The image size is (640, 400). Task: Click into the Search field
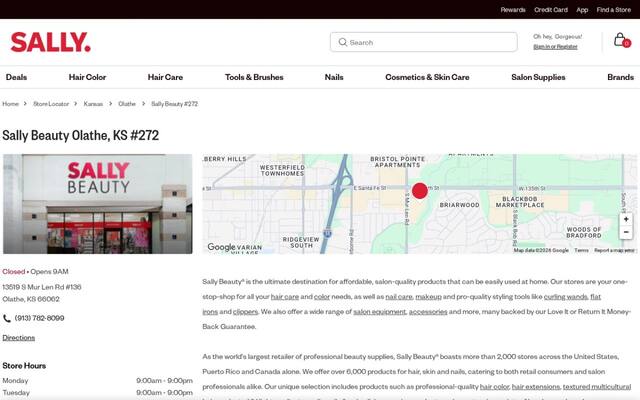pos(424,42)
